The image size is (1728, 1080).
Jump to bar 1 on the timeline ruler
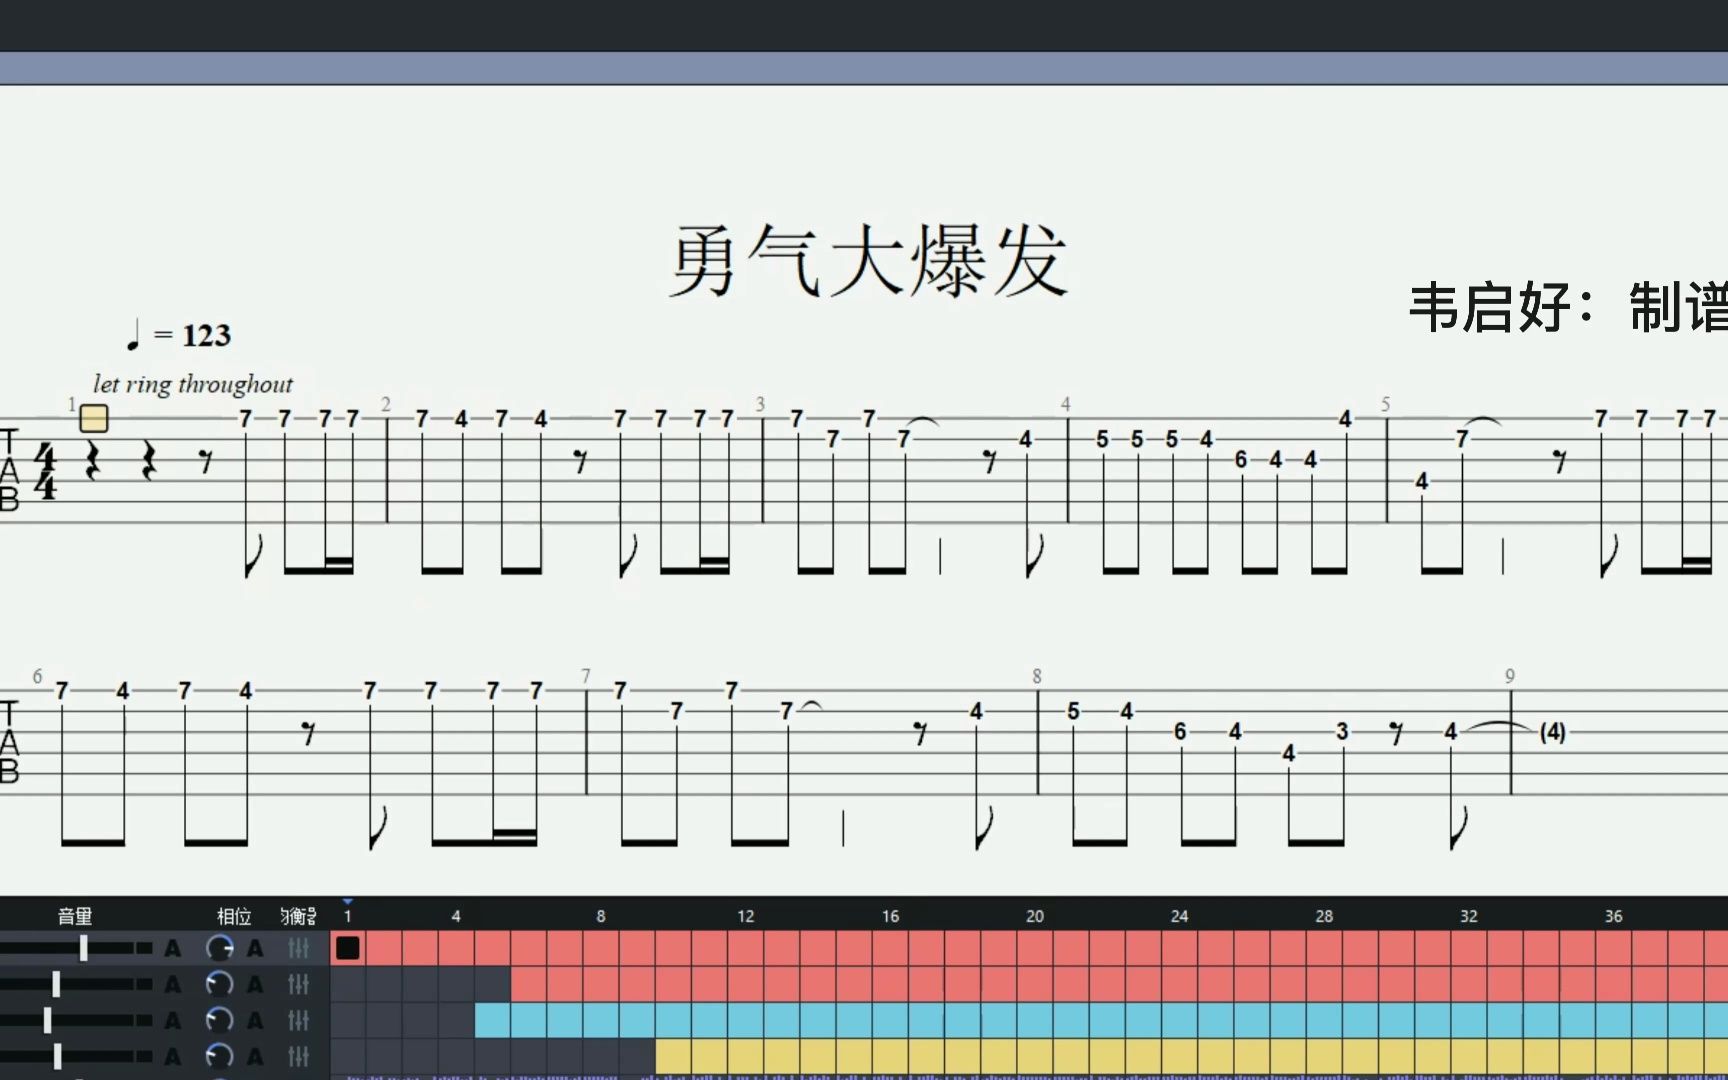(348, 916)
